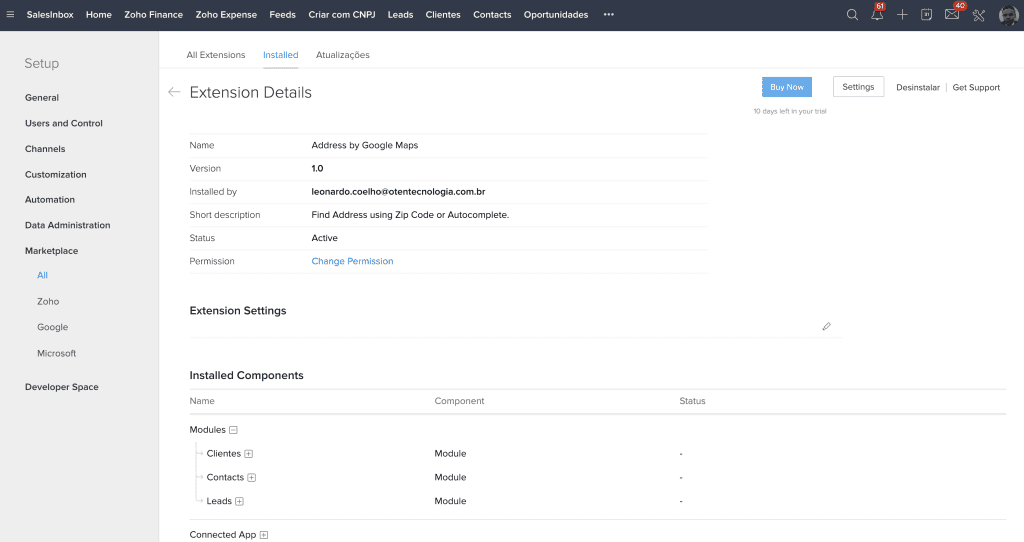Viewport: 1024px width, 542px height.
Task: Open the mail envelope icon
Action: point(952,15)
